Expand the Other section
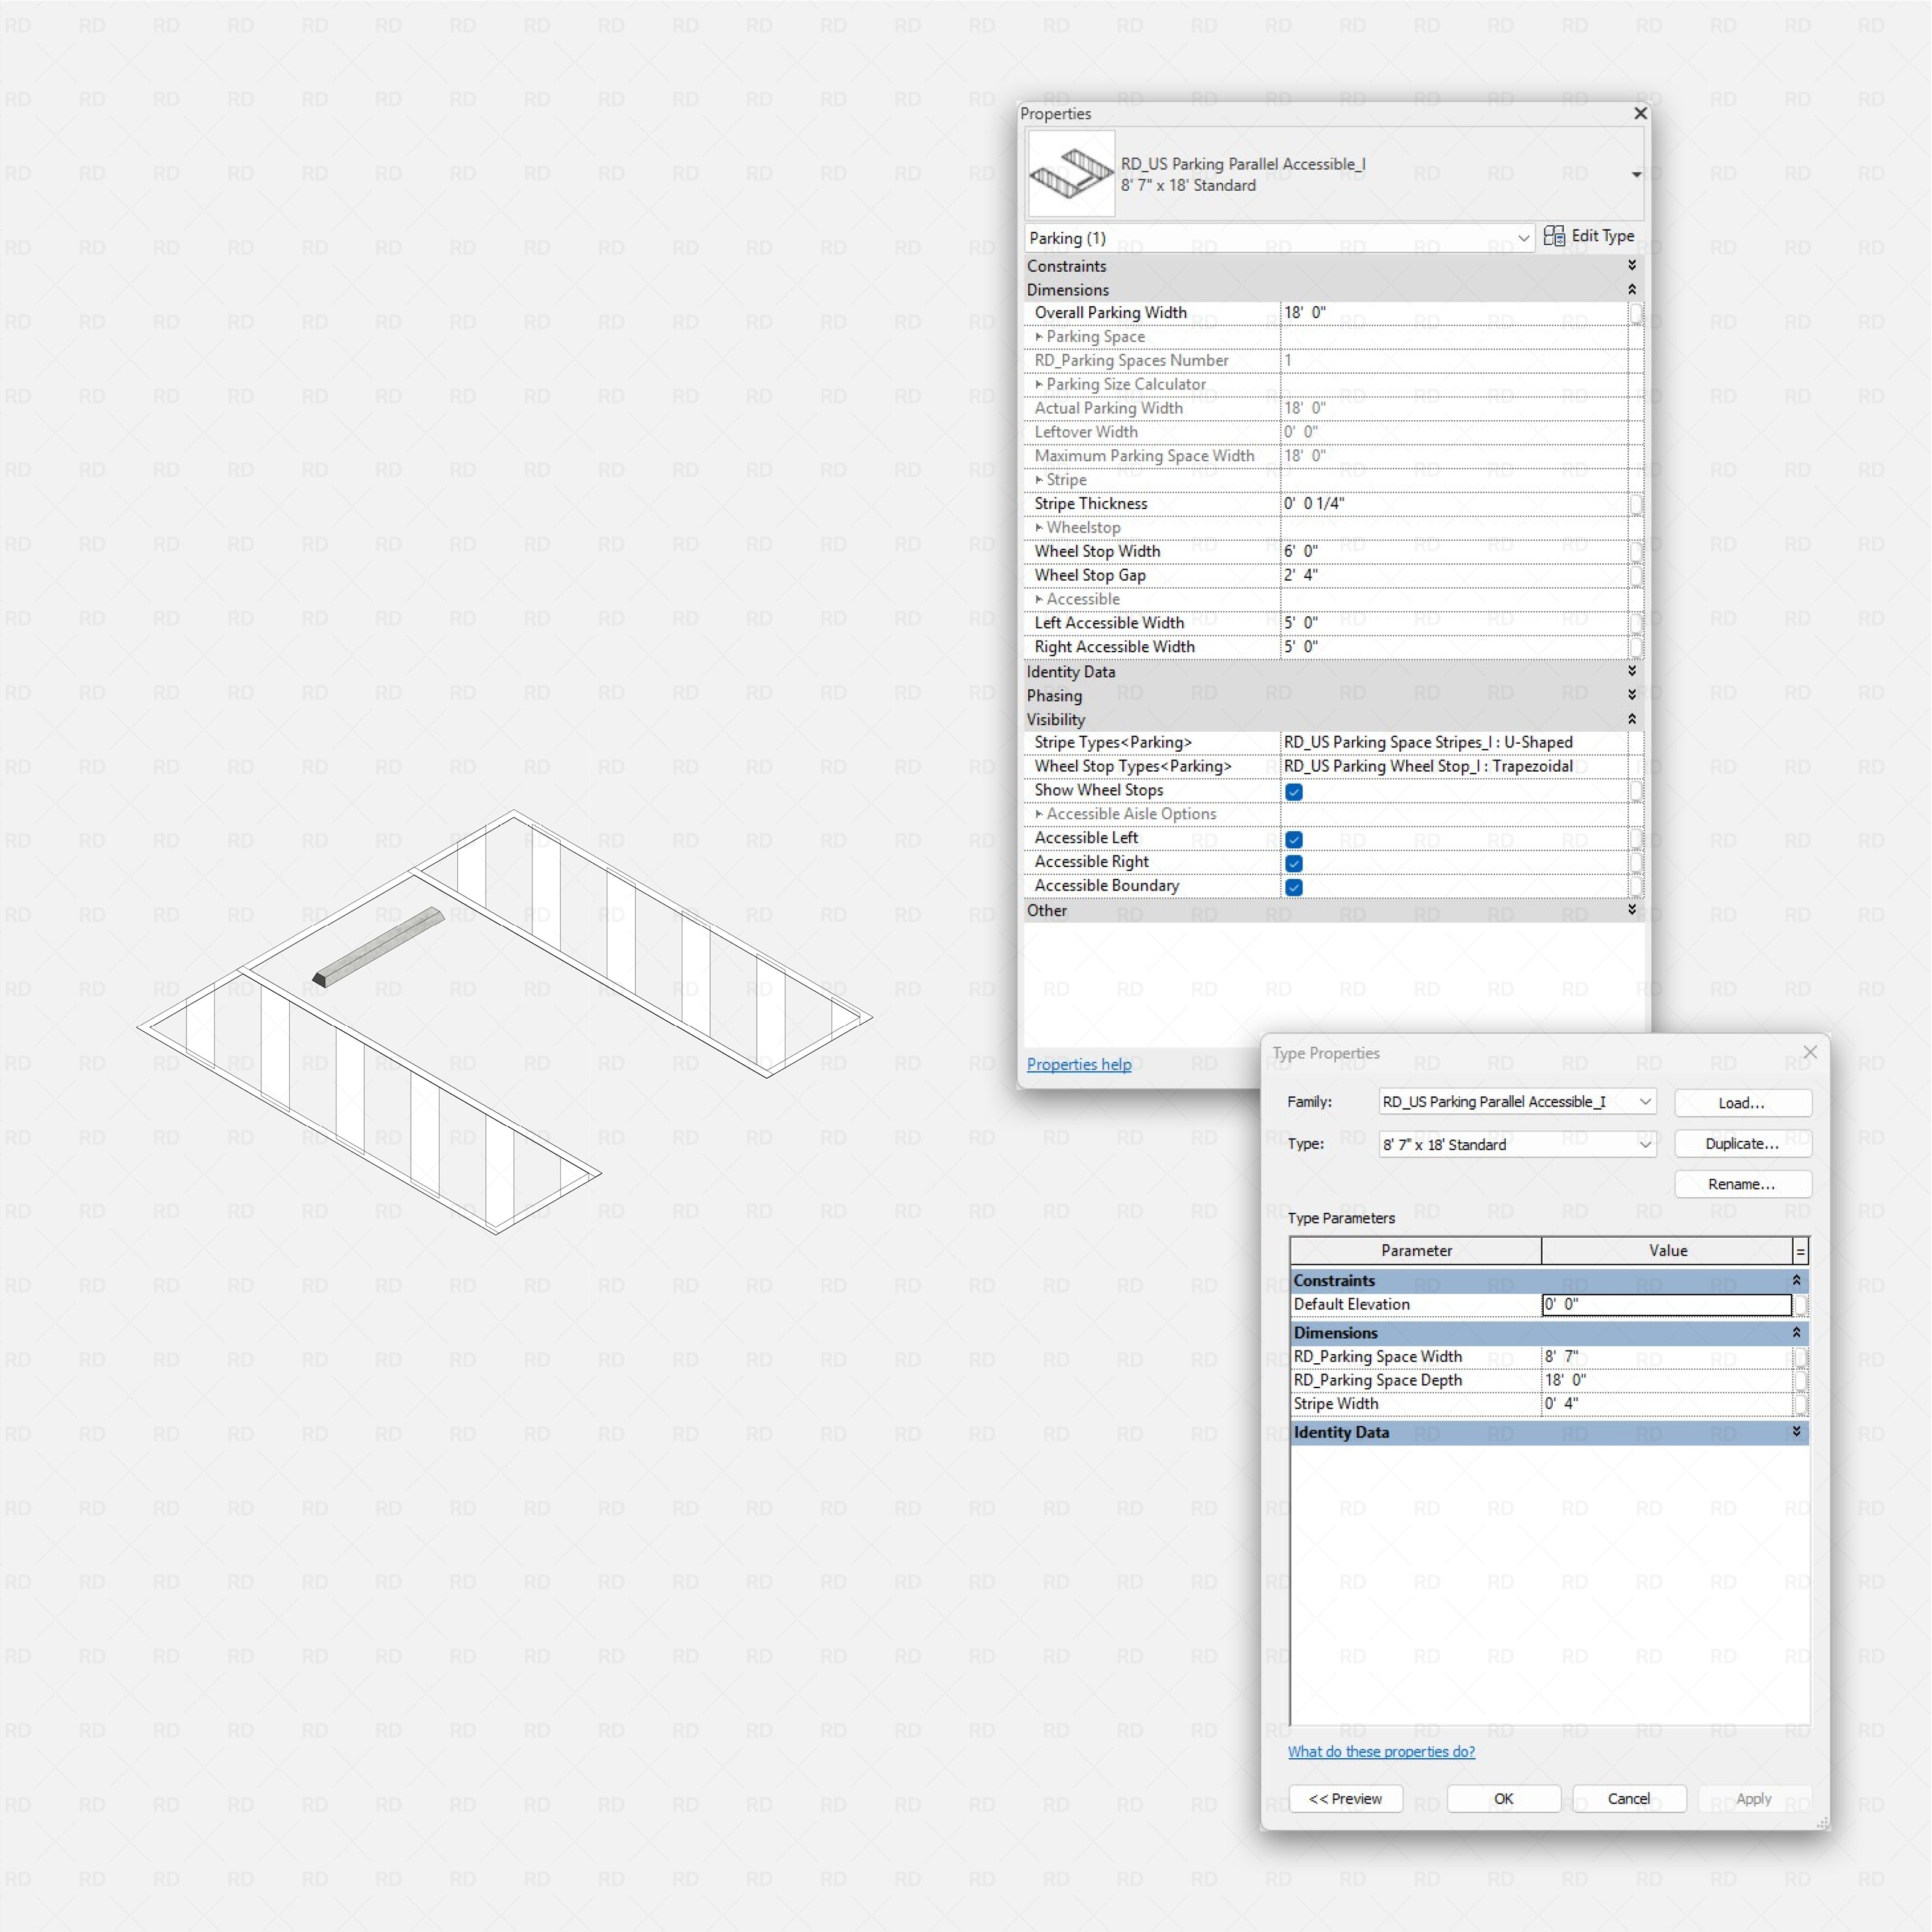Screen dimensions: 1932x1932 (1632, 909)
